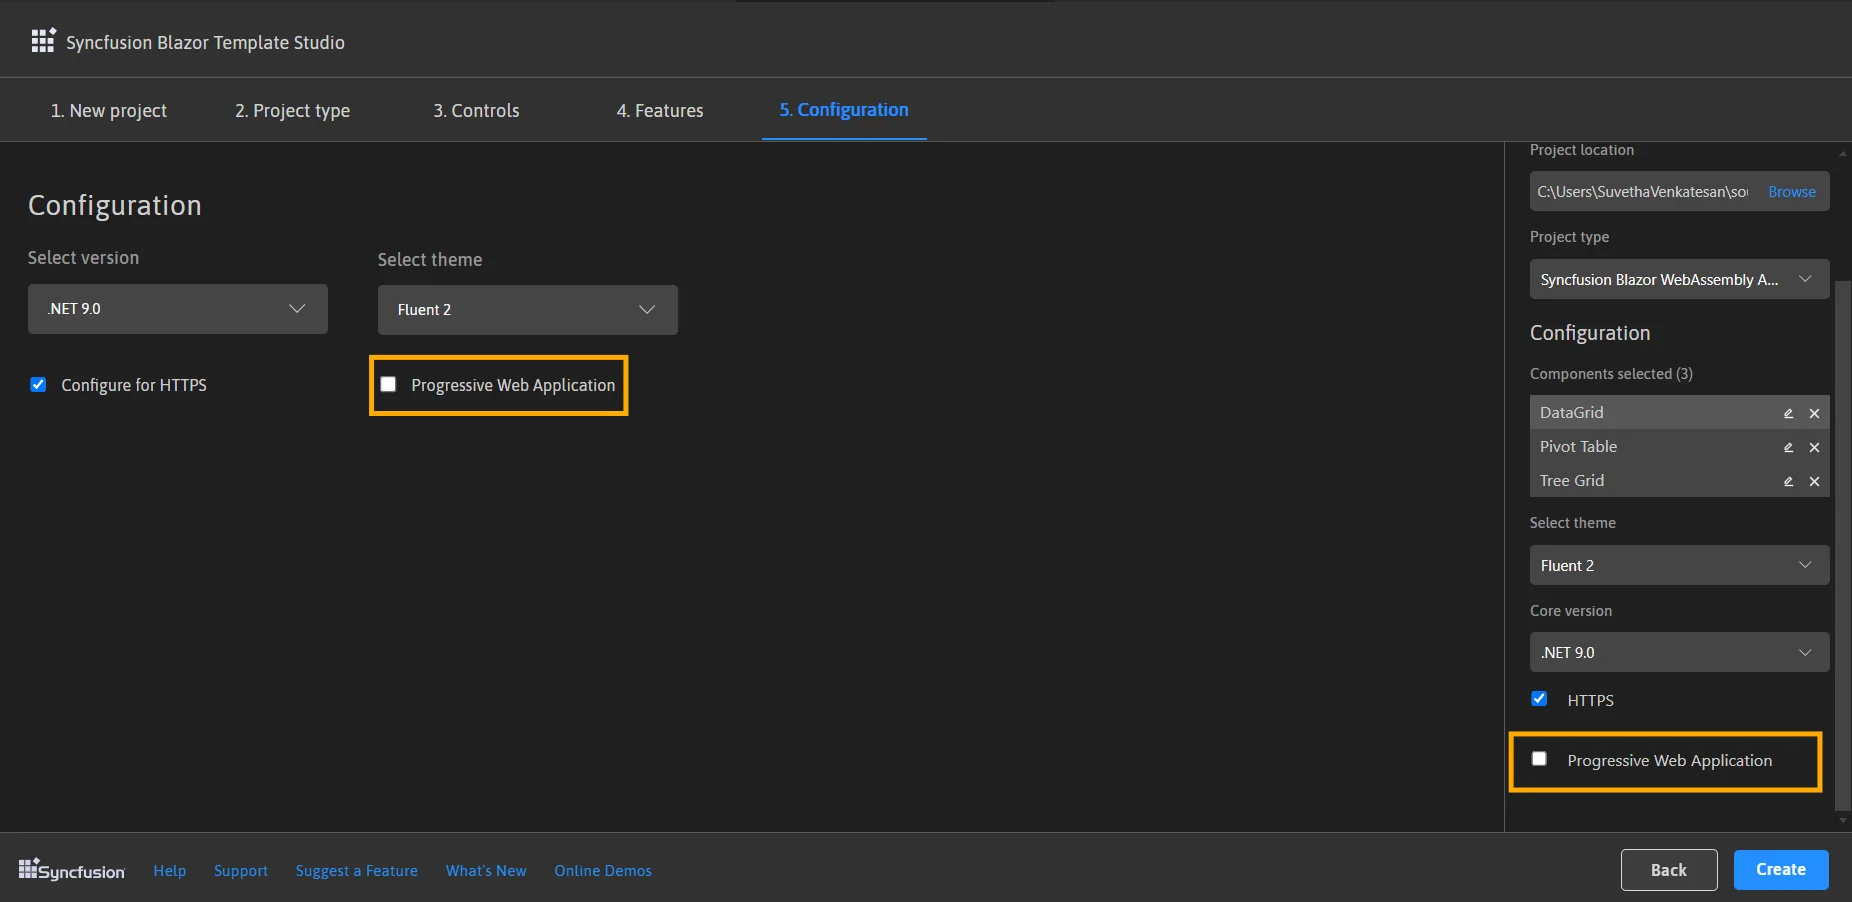Open the Select theme dropdown showing Fluent 2

527,310
